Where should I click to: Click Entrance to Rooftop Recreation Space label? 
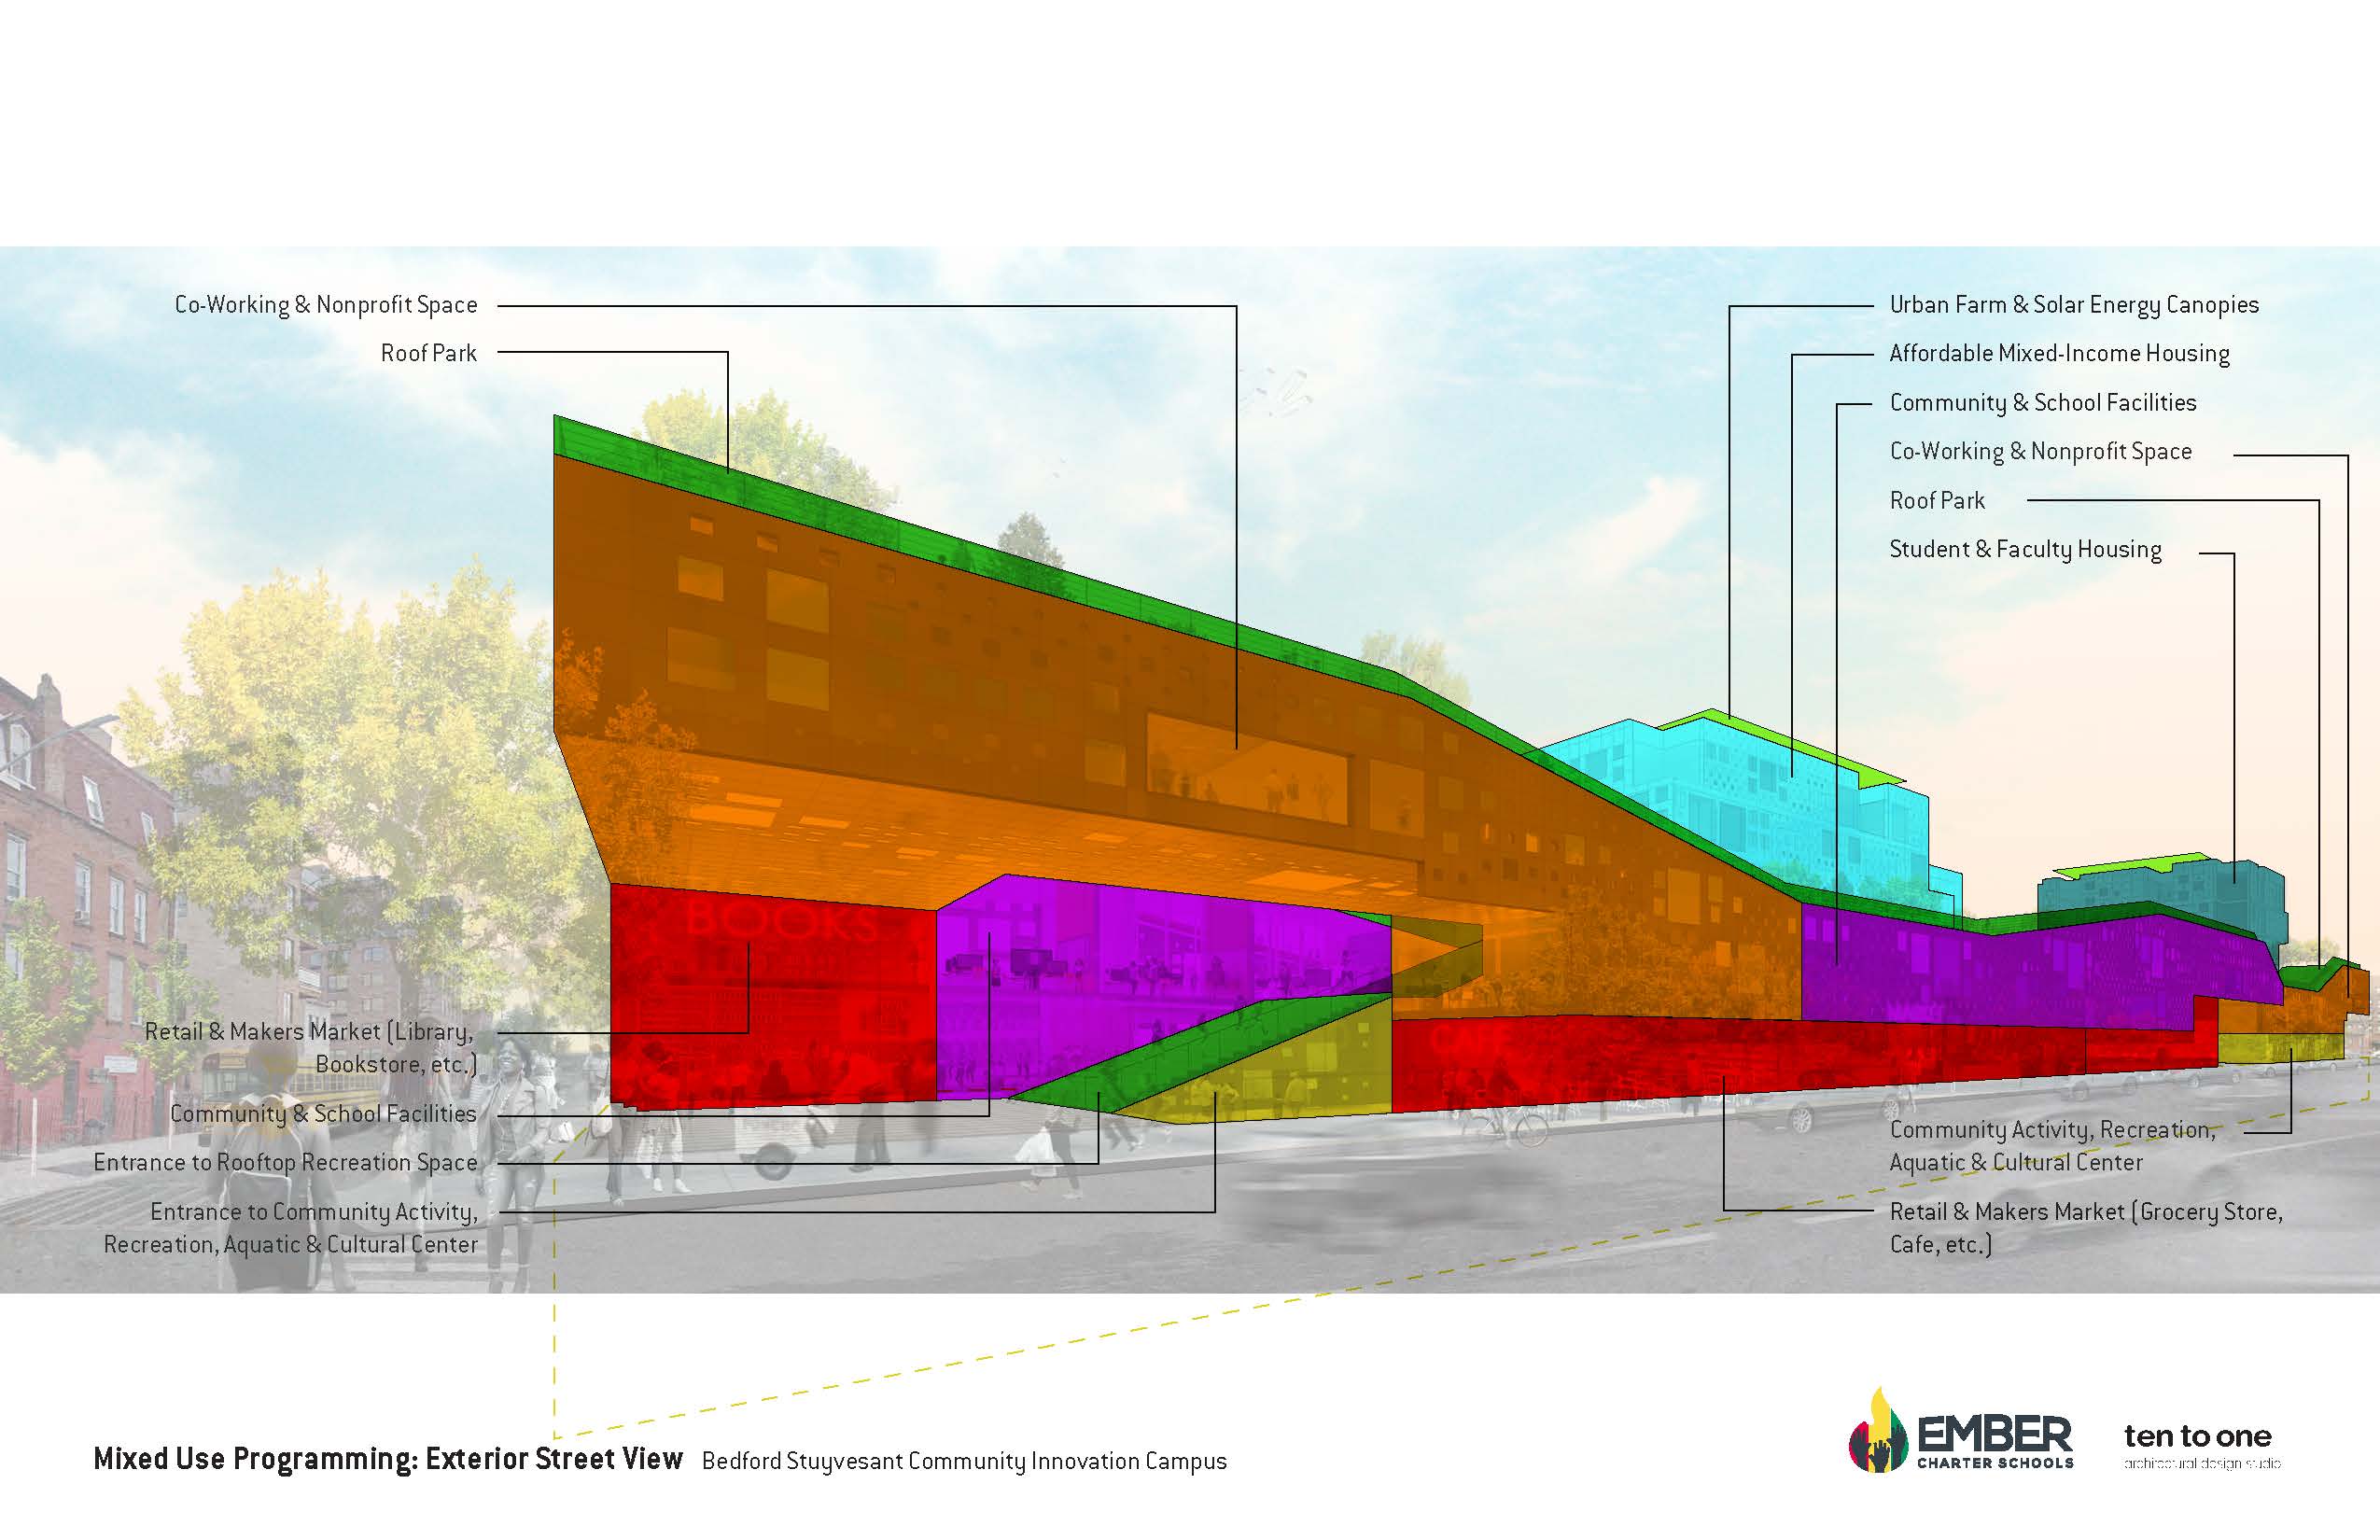point(285,1162)
